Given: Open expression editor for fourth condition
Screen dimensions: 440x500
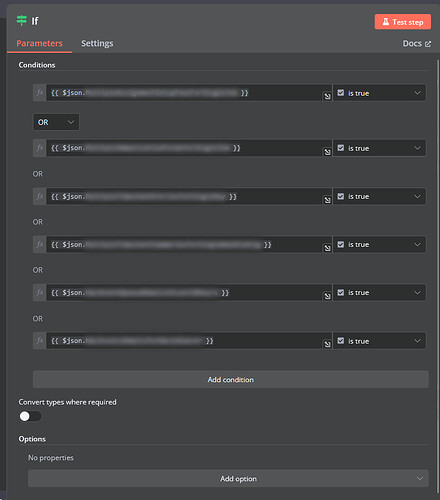Looking at the screenshot, I should [x=327, y=248].
